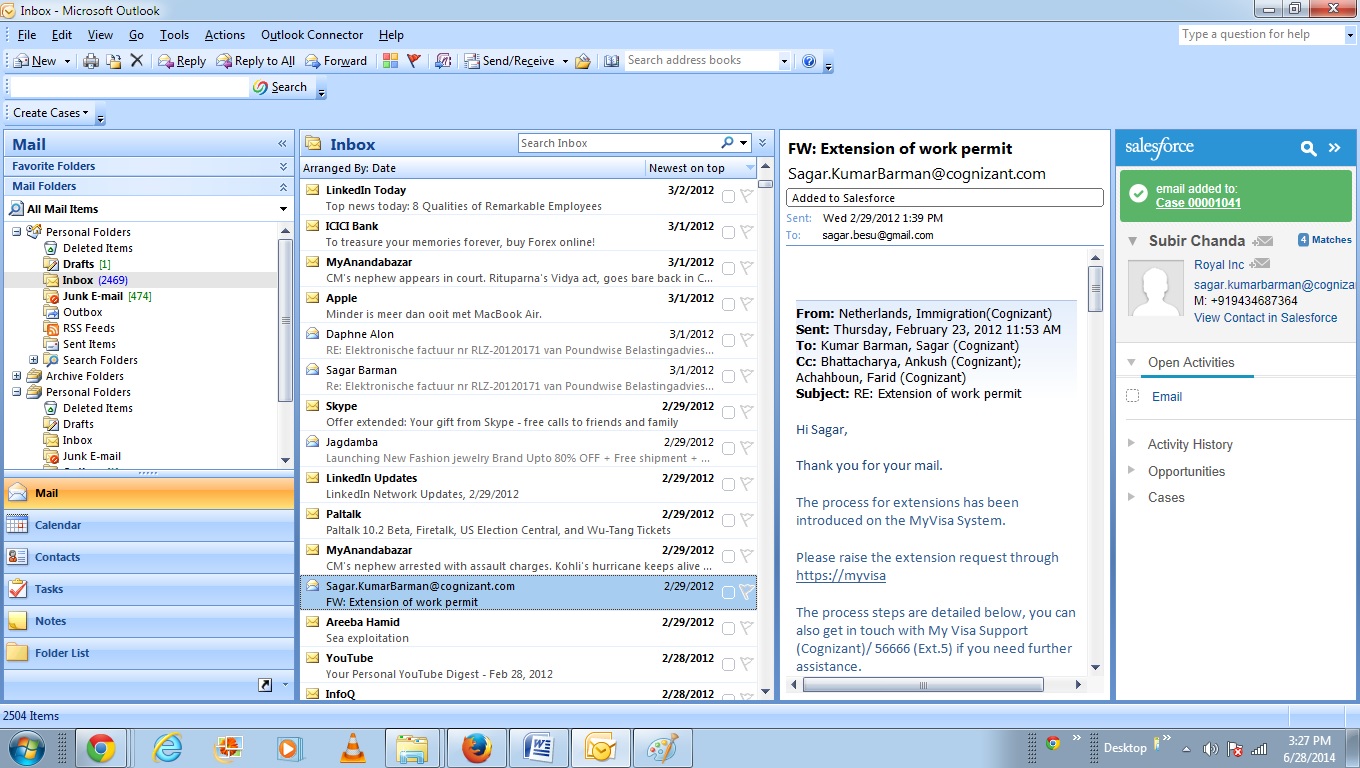Click View Contact in Salesforce link

click(x=1265, y=318)
